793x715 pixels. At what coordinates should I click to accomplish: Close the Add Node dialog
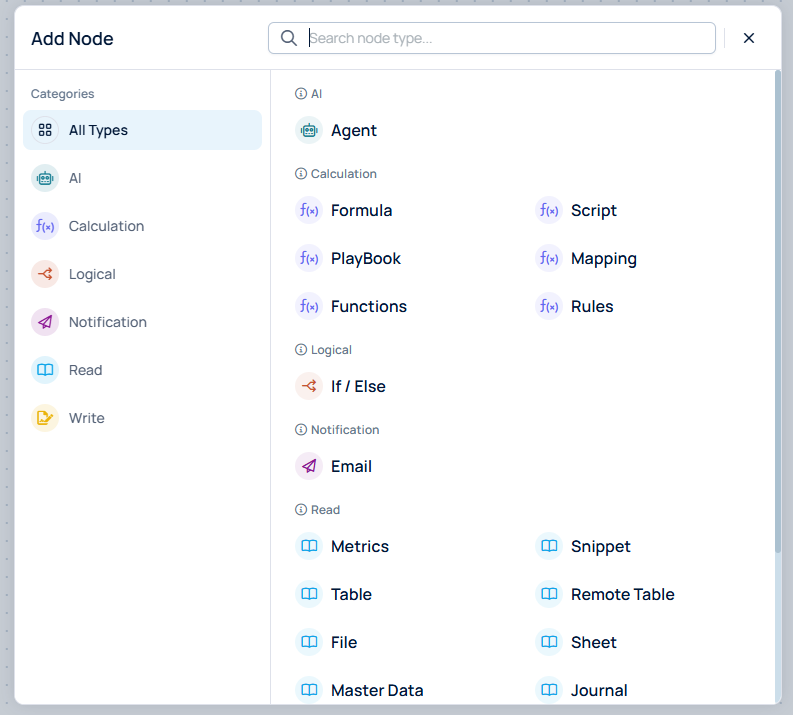click(749, 38)
